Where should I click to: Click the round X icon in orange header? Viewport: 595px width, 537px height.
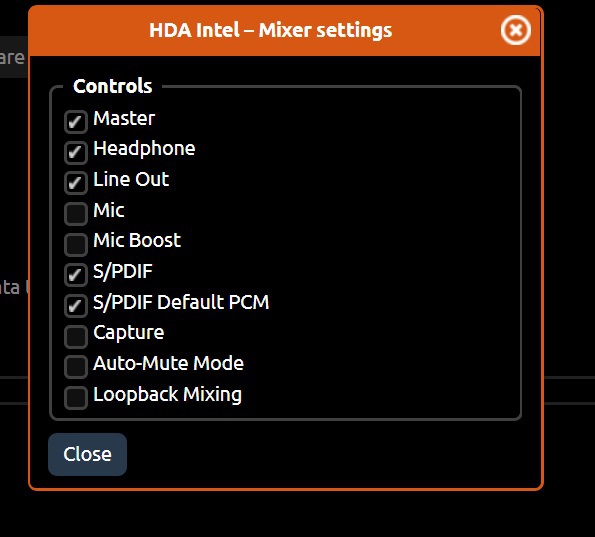515,30
